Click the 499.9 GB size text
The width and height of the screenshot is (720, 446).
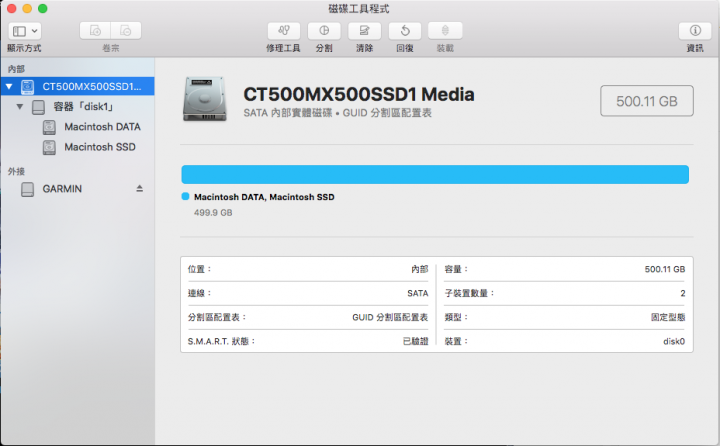(x=213, y=213)
